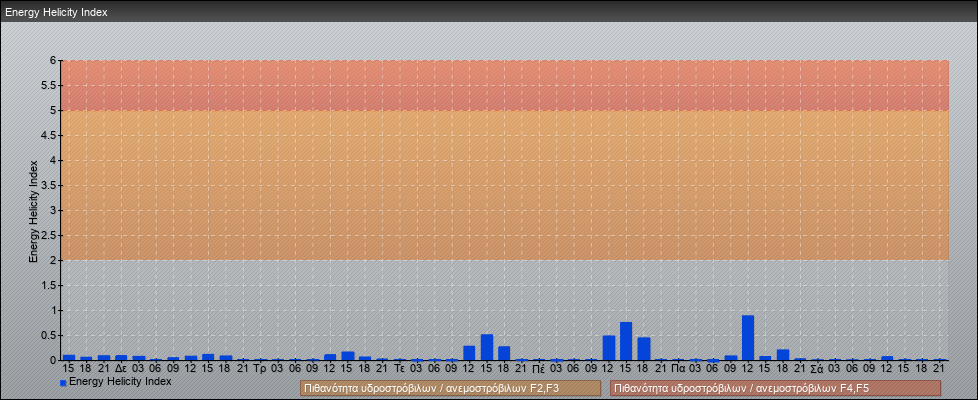Click the y-axis value 0

click(x=54, y=360)
